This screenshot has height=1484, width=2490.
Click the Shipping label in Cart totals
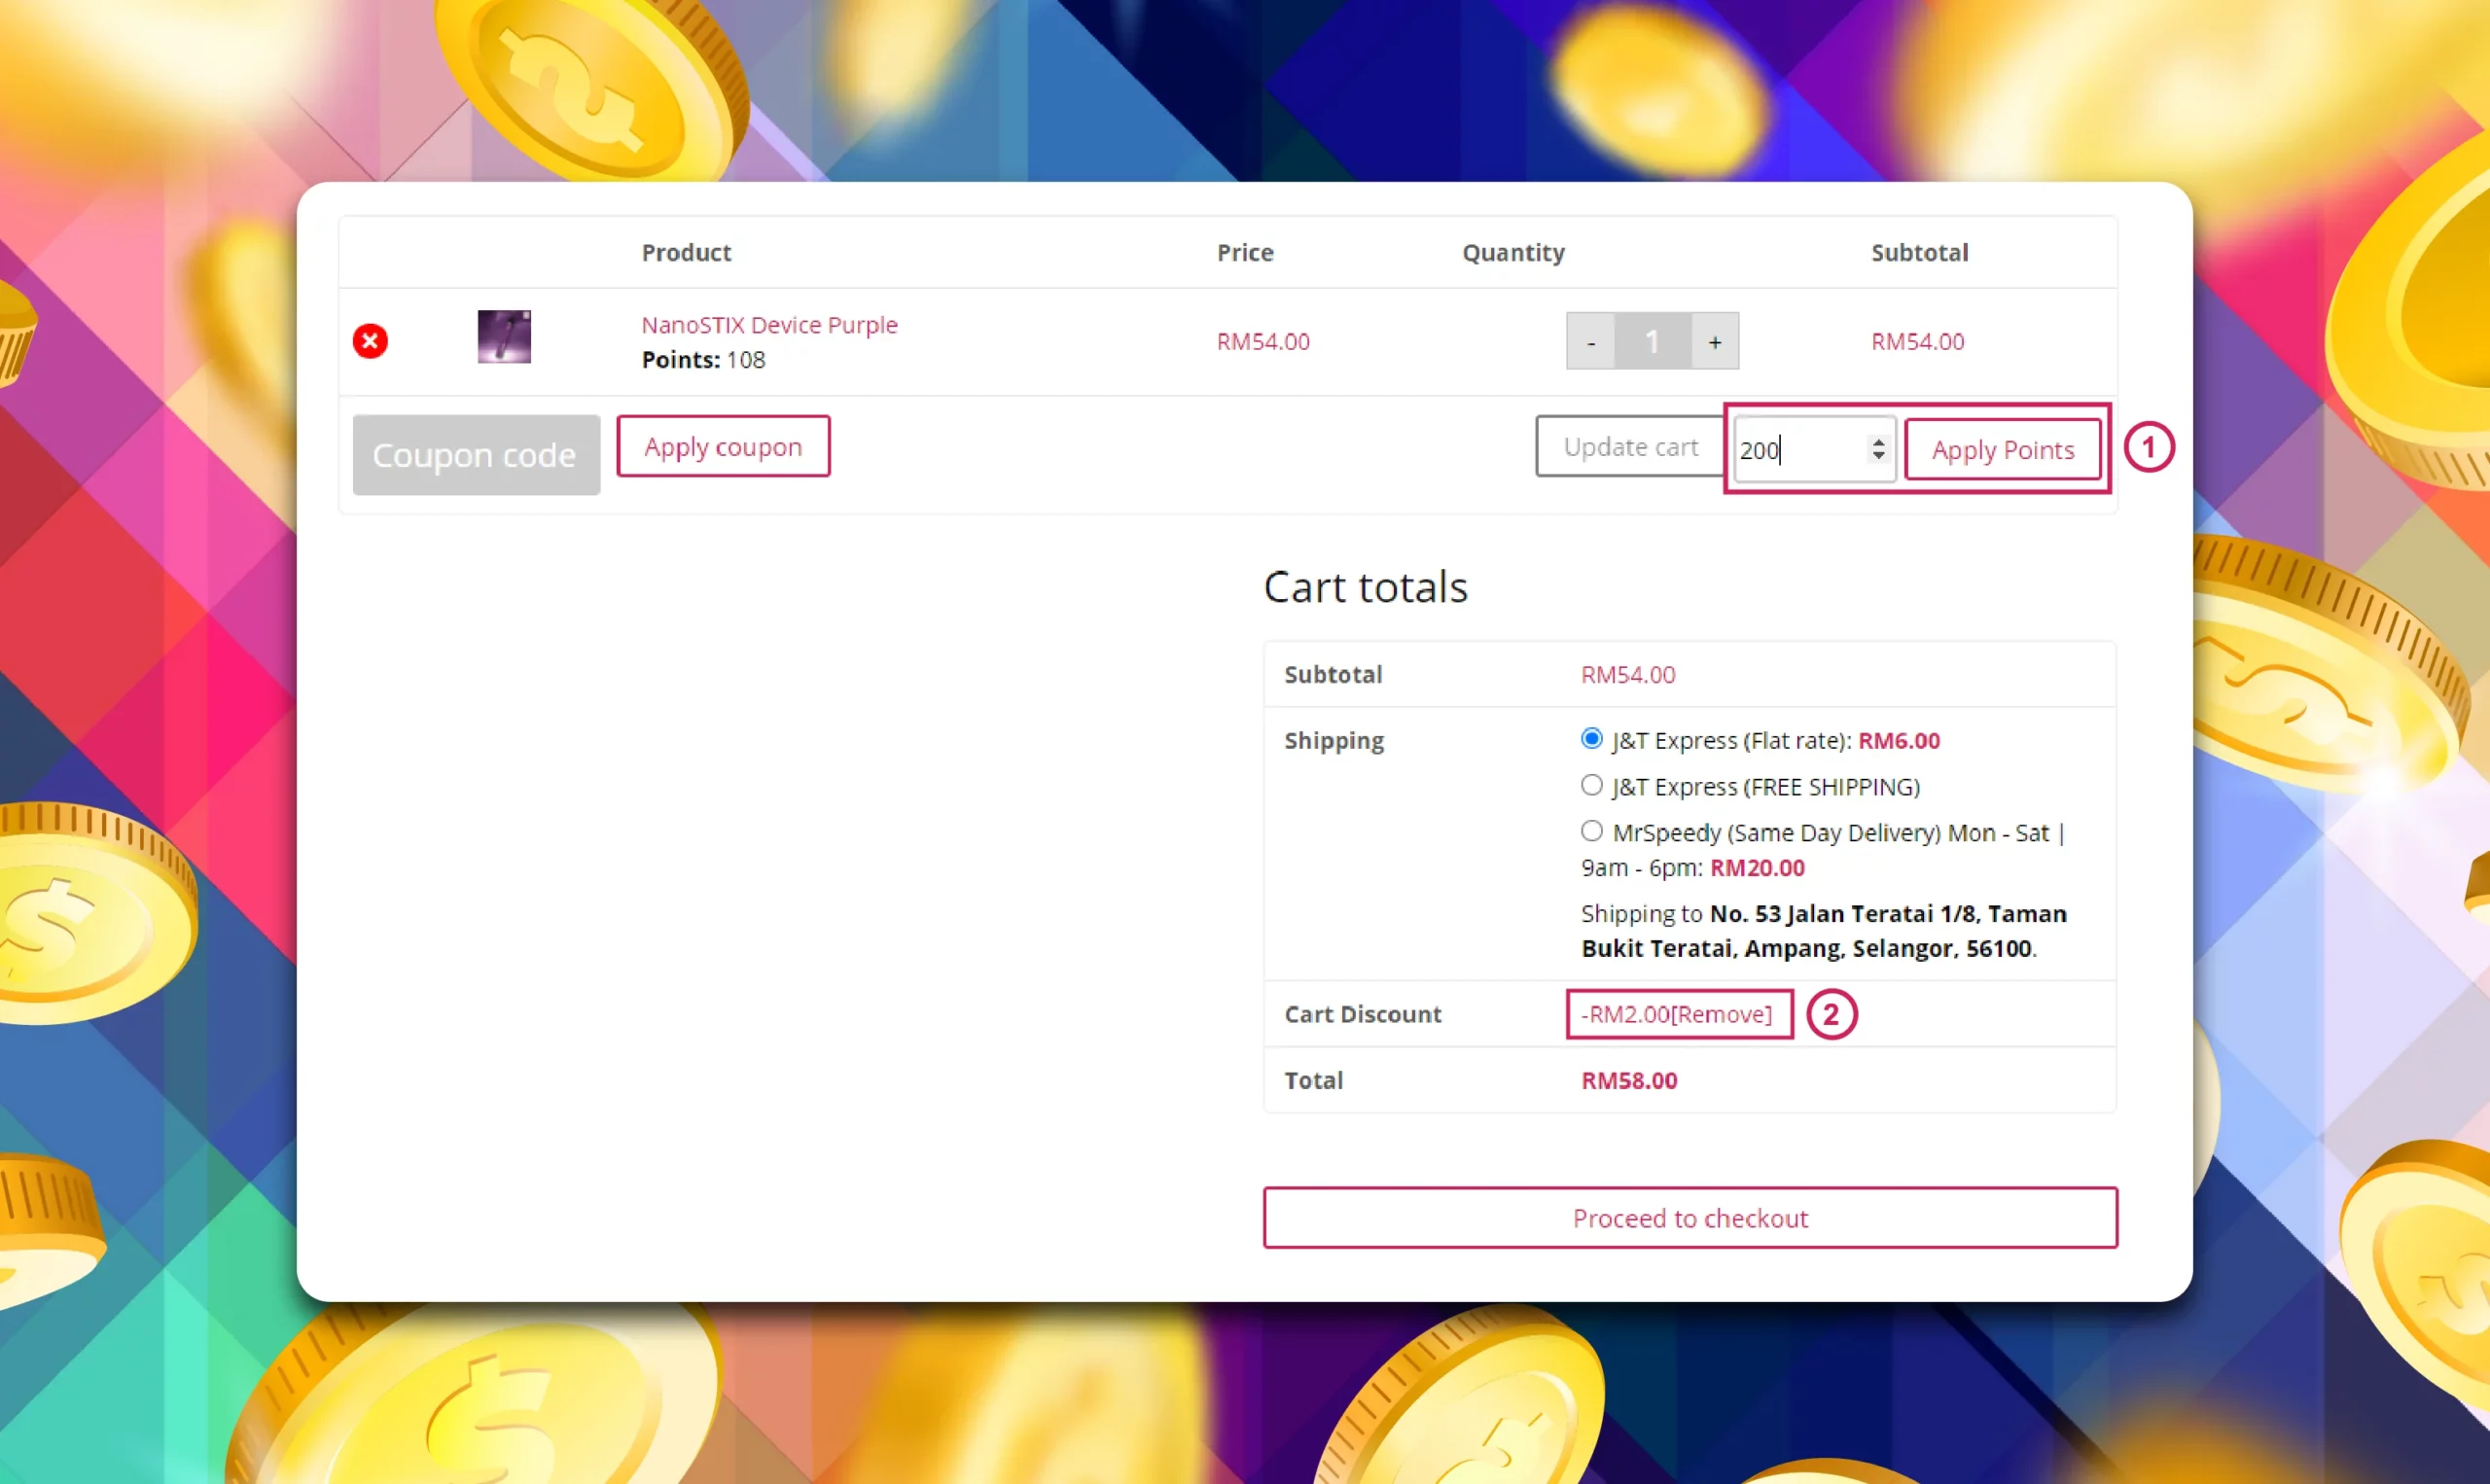pos(1334,741)
